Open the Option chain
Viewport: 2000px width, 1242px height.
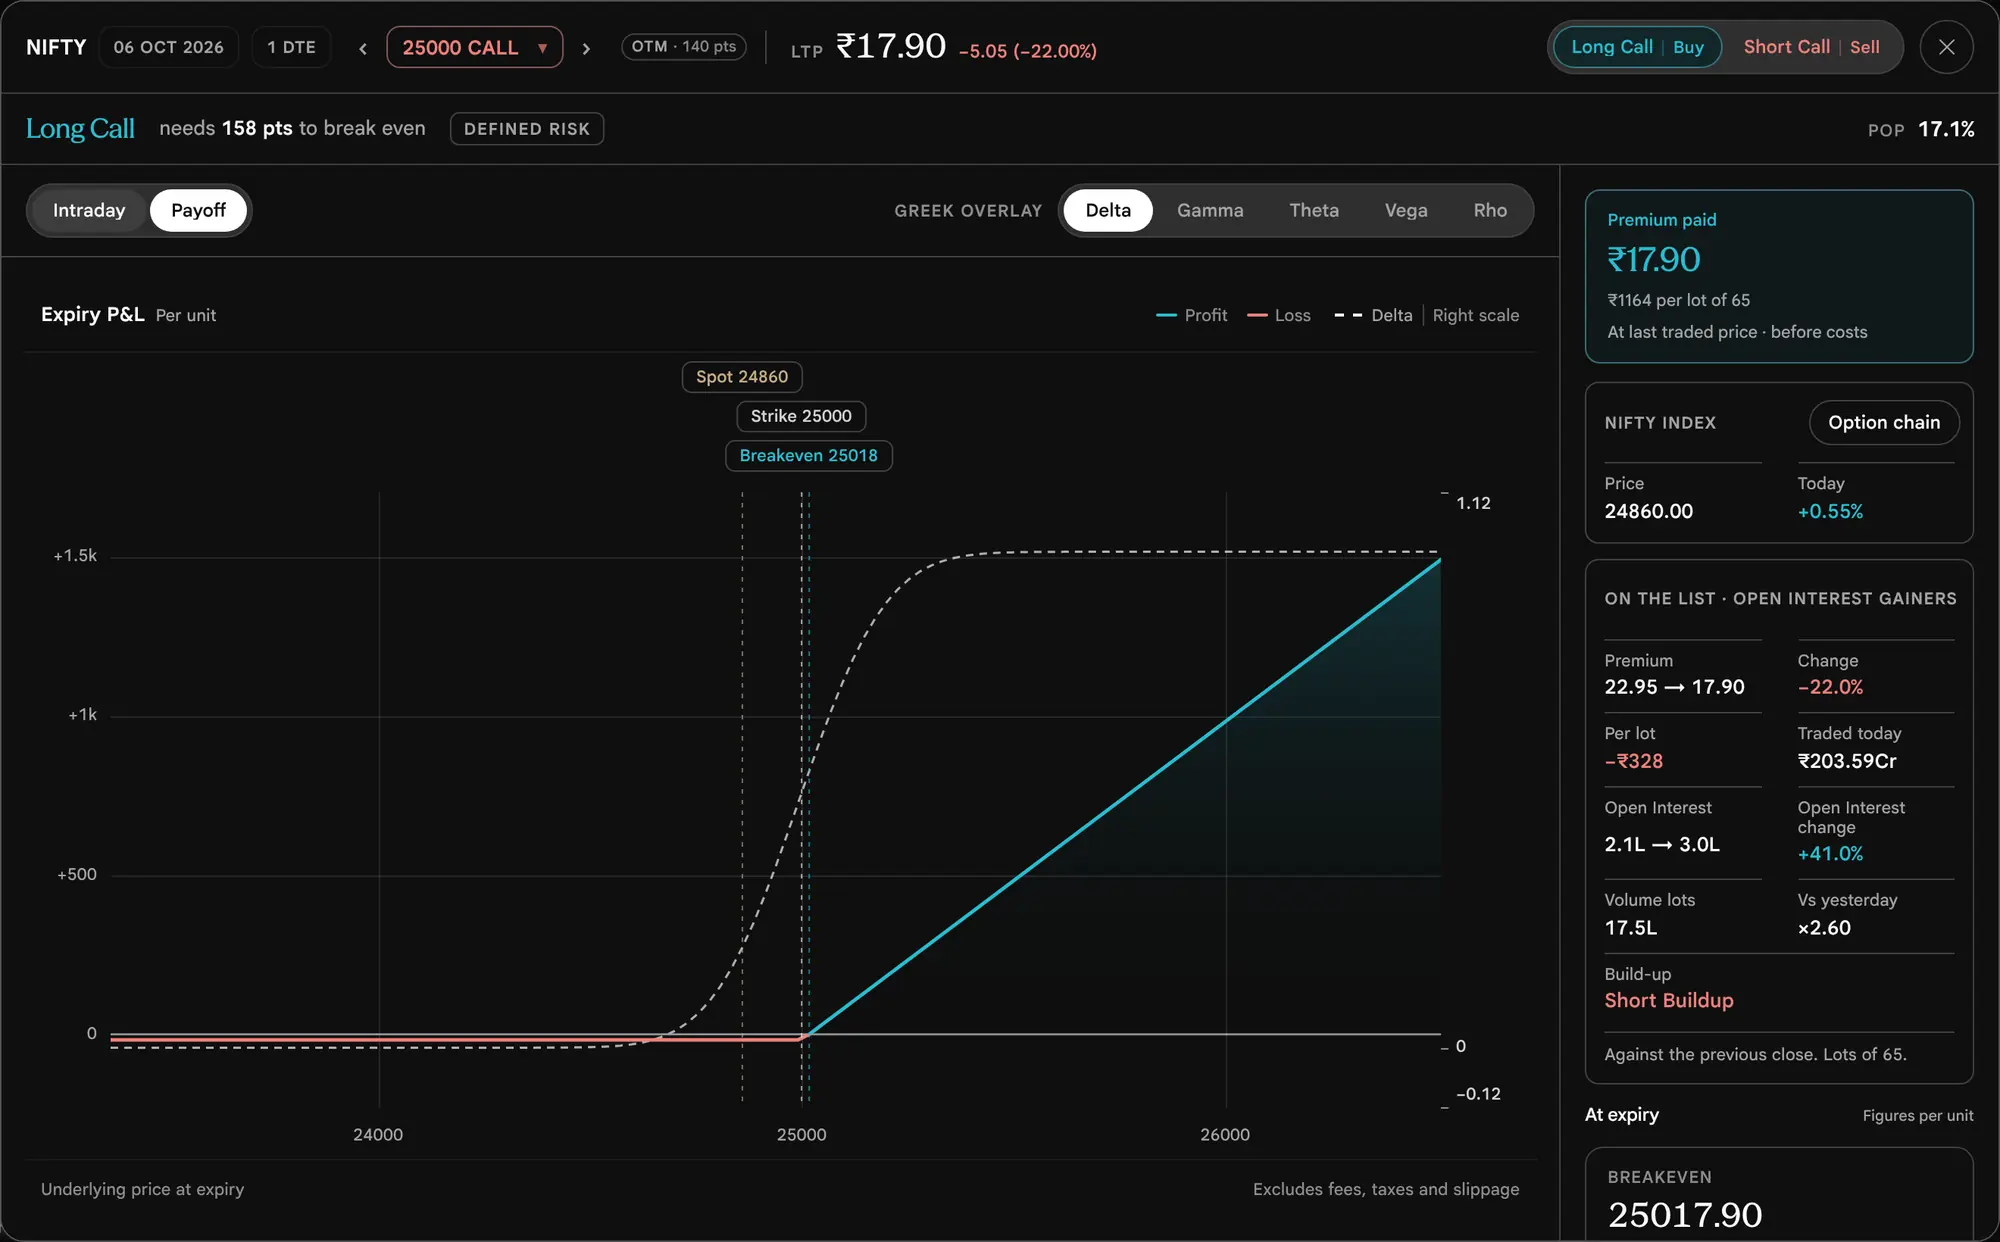click(x=1884, y=423)
